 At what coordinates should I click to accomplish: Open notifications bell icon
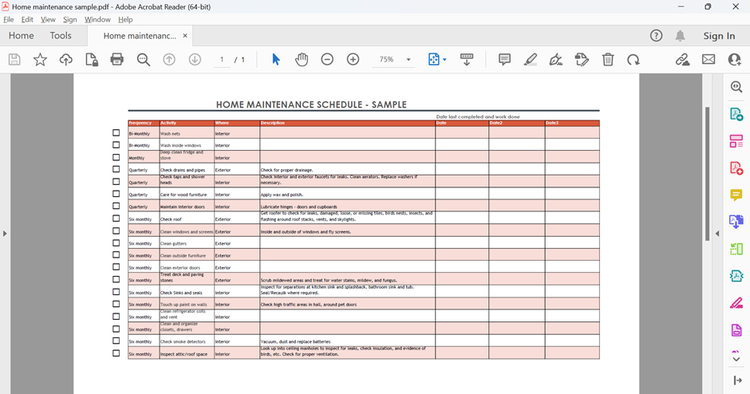point(680,35)
